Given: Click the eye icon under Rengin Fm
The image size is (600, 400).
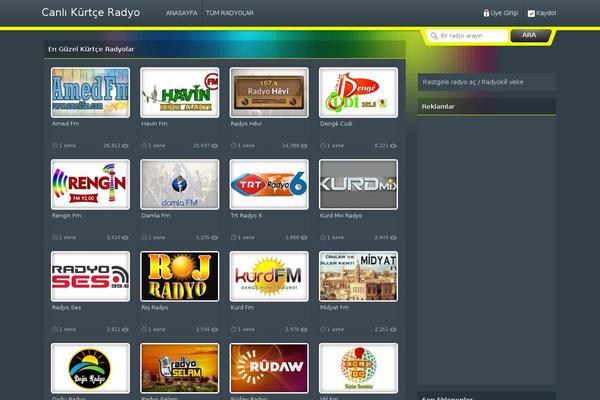Looking at the screenshot, I should pos(125,238).
